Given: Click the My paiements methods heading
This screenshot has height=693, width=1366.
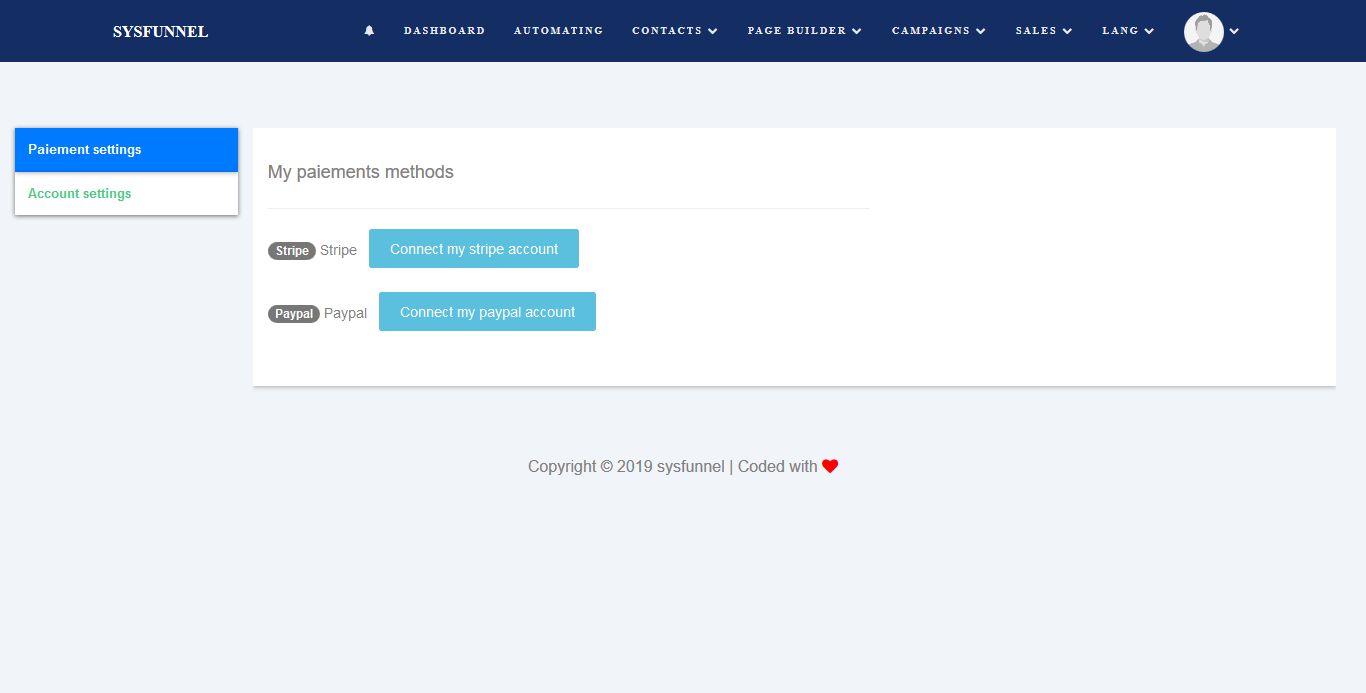Looking at the screenshot, I should tap(361, 172).
